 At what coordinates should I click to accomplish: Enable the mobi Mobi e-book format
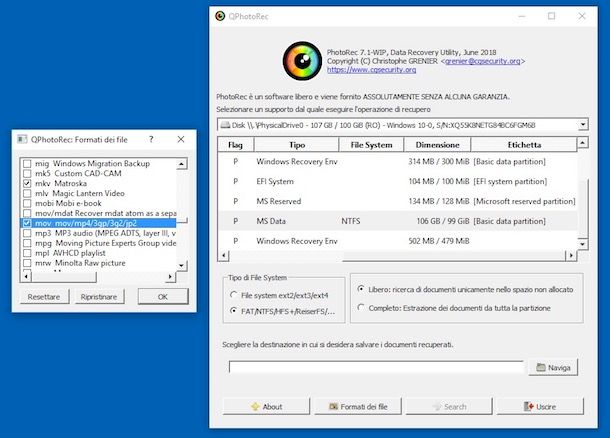pos(27,203)
